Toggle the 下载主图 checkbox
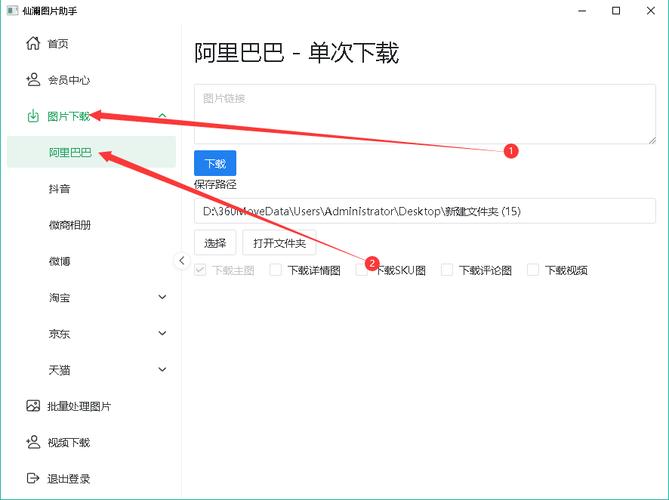Image resolution: width=669 pixels, height=500 pixels. 200,270
